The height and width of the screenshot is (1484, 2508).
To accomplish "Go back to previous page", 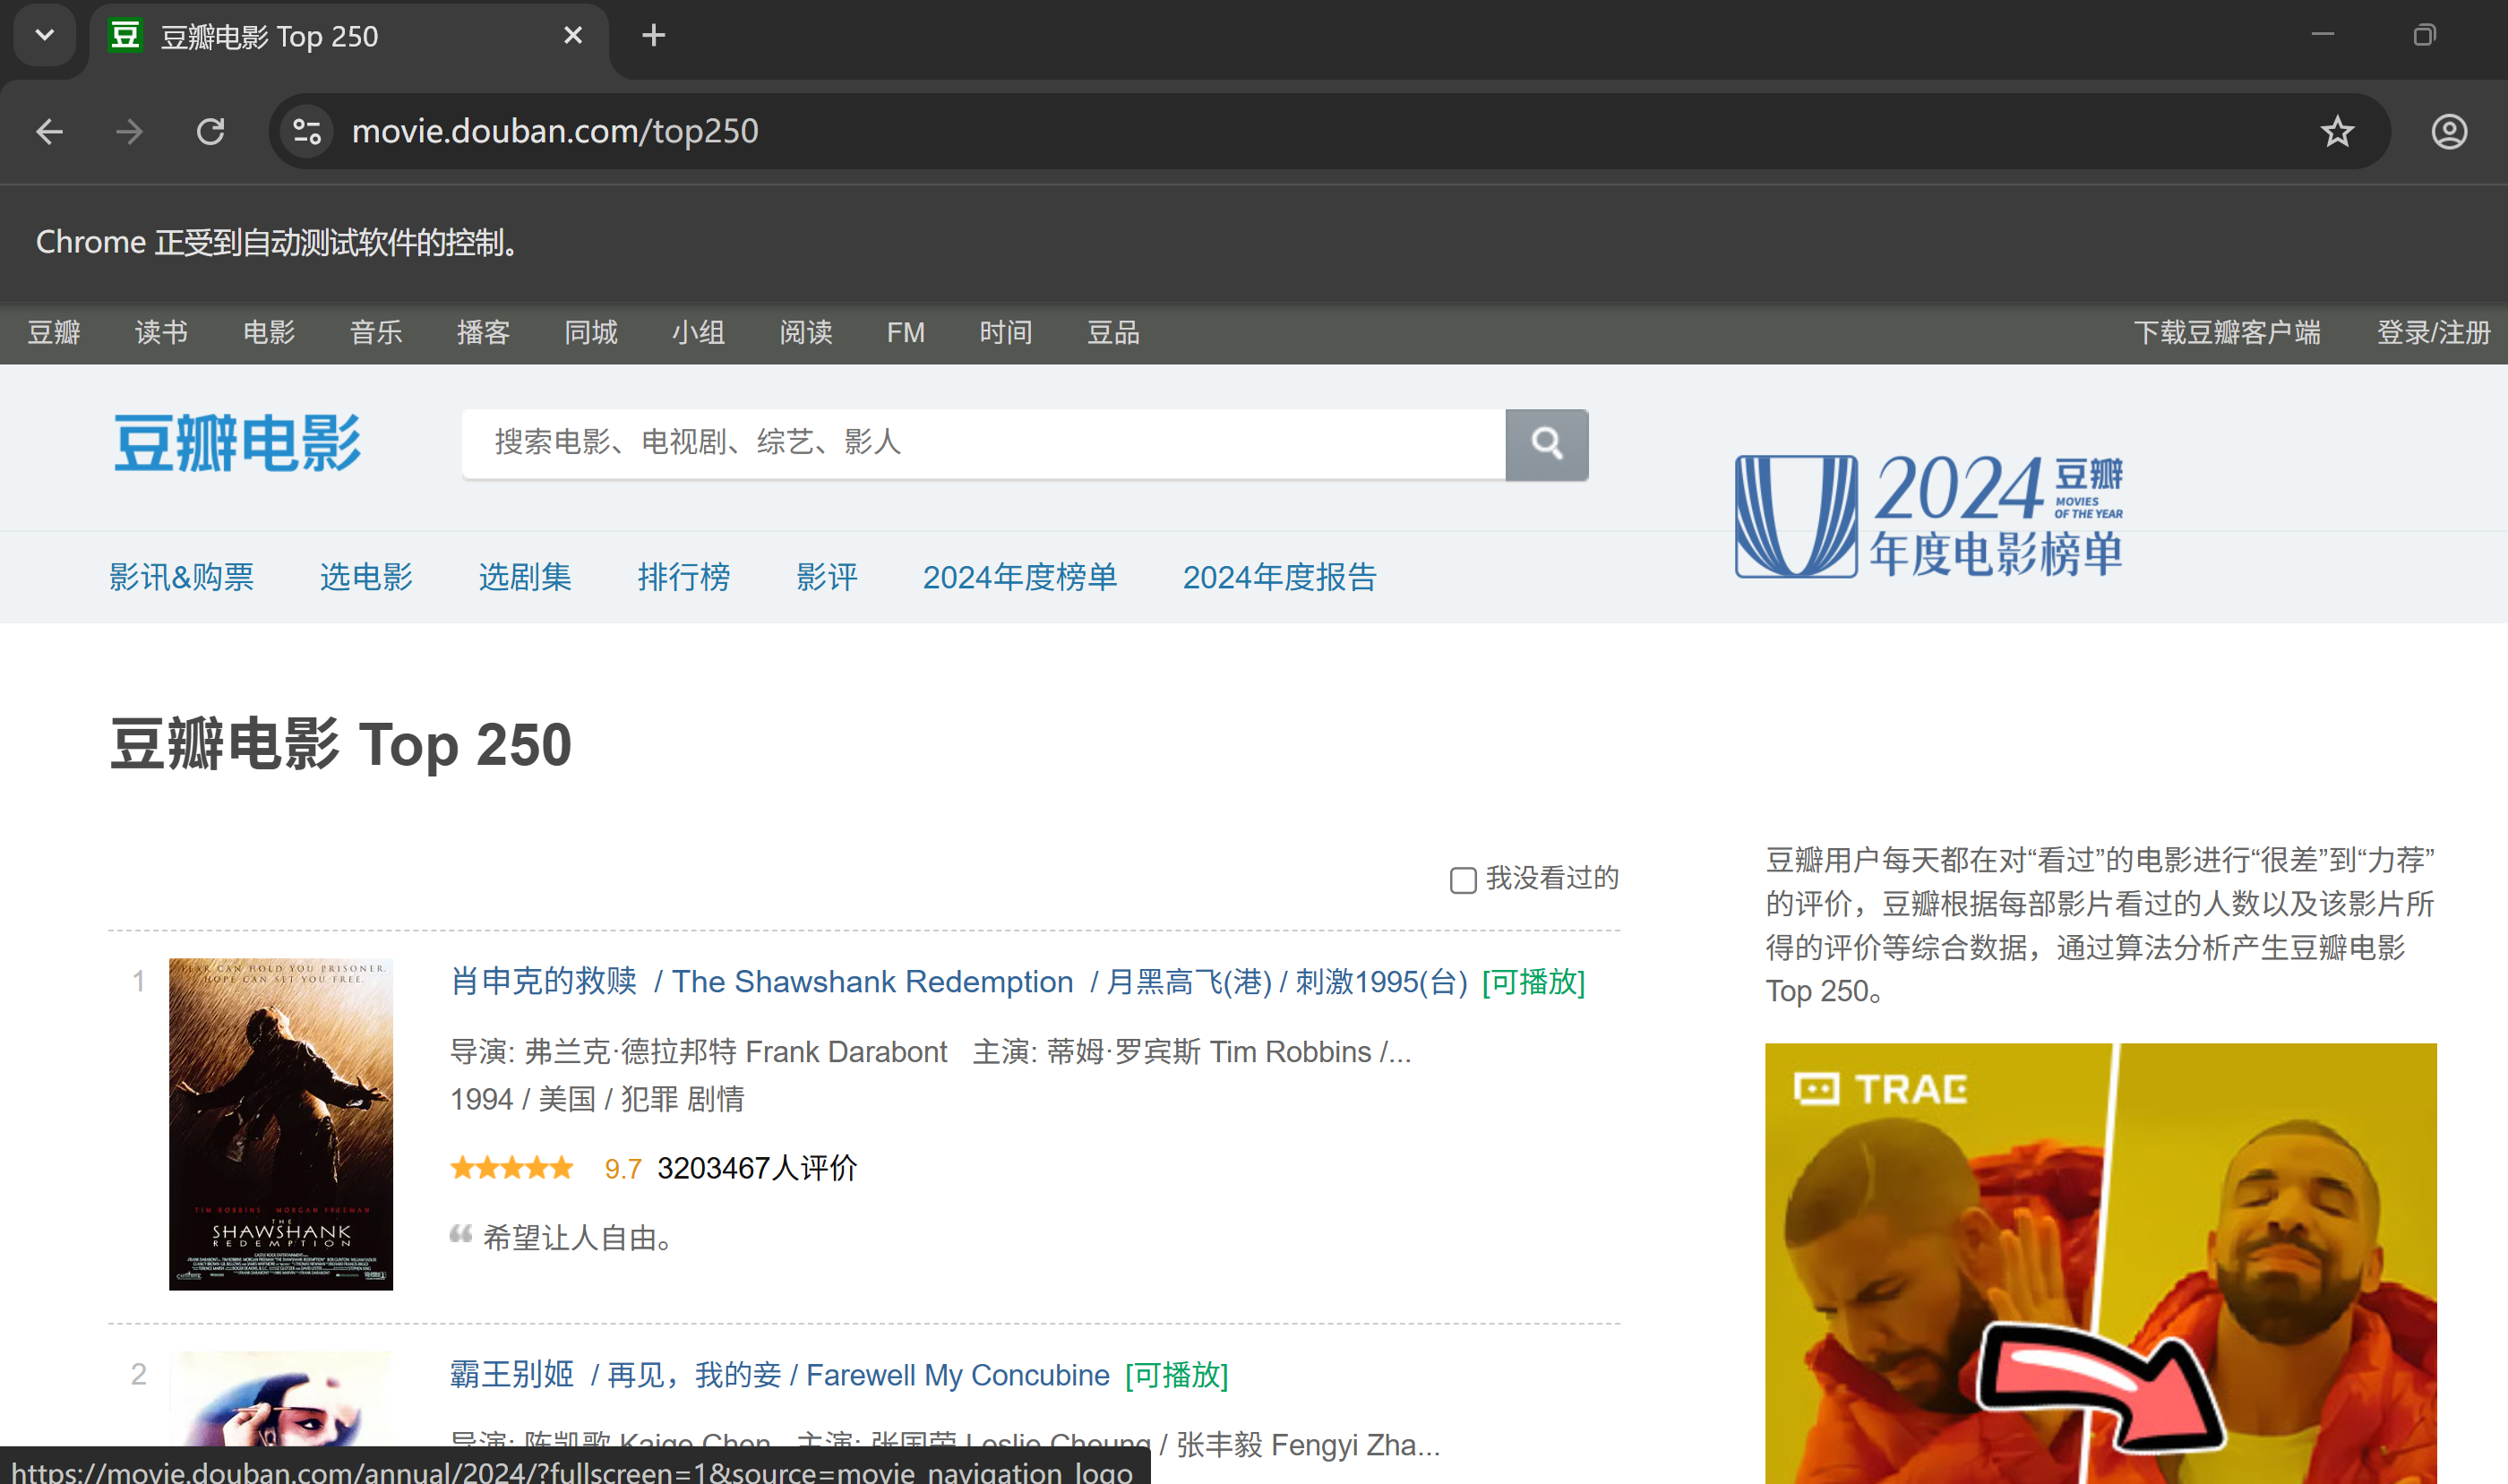I will click(x=49, y=131).
